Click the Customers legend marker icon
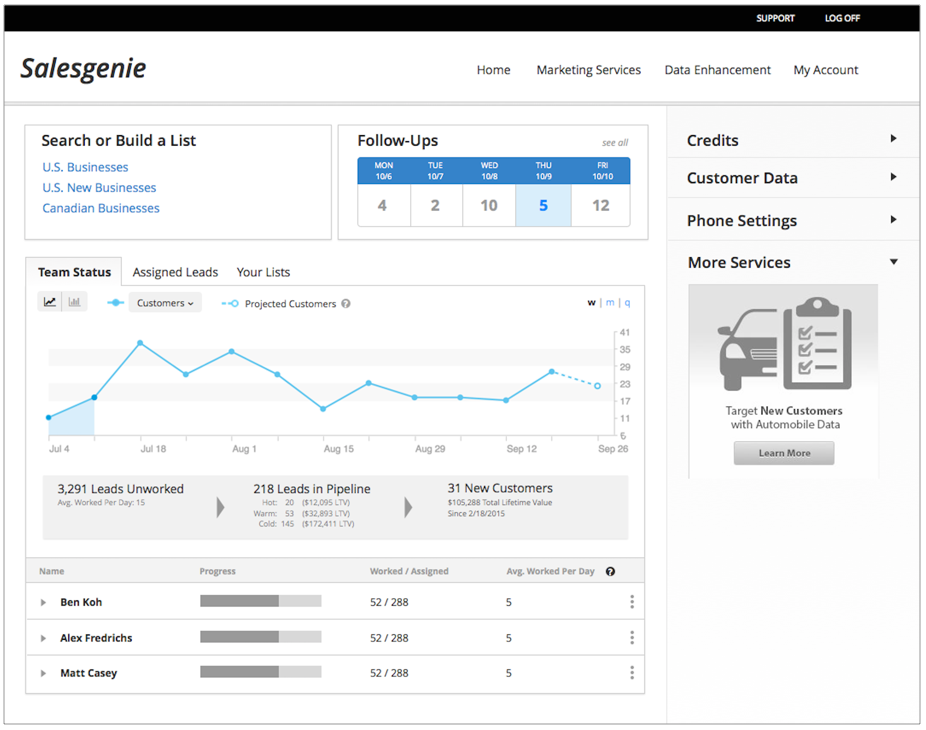Image resolution: width=926 pixels, height=730 pixels. (x=116, y=303)
